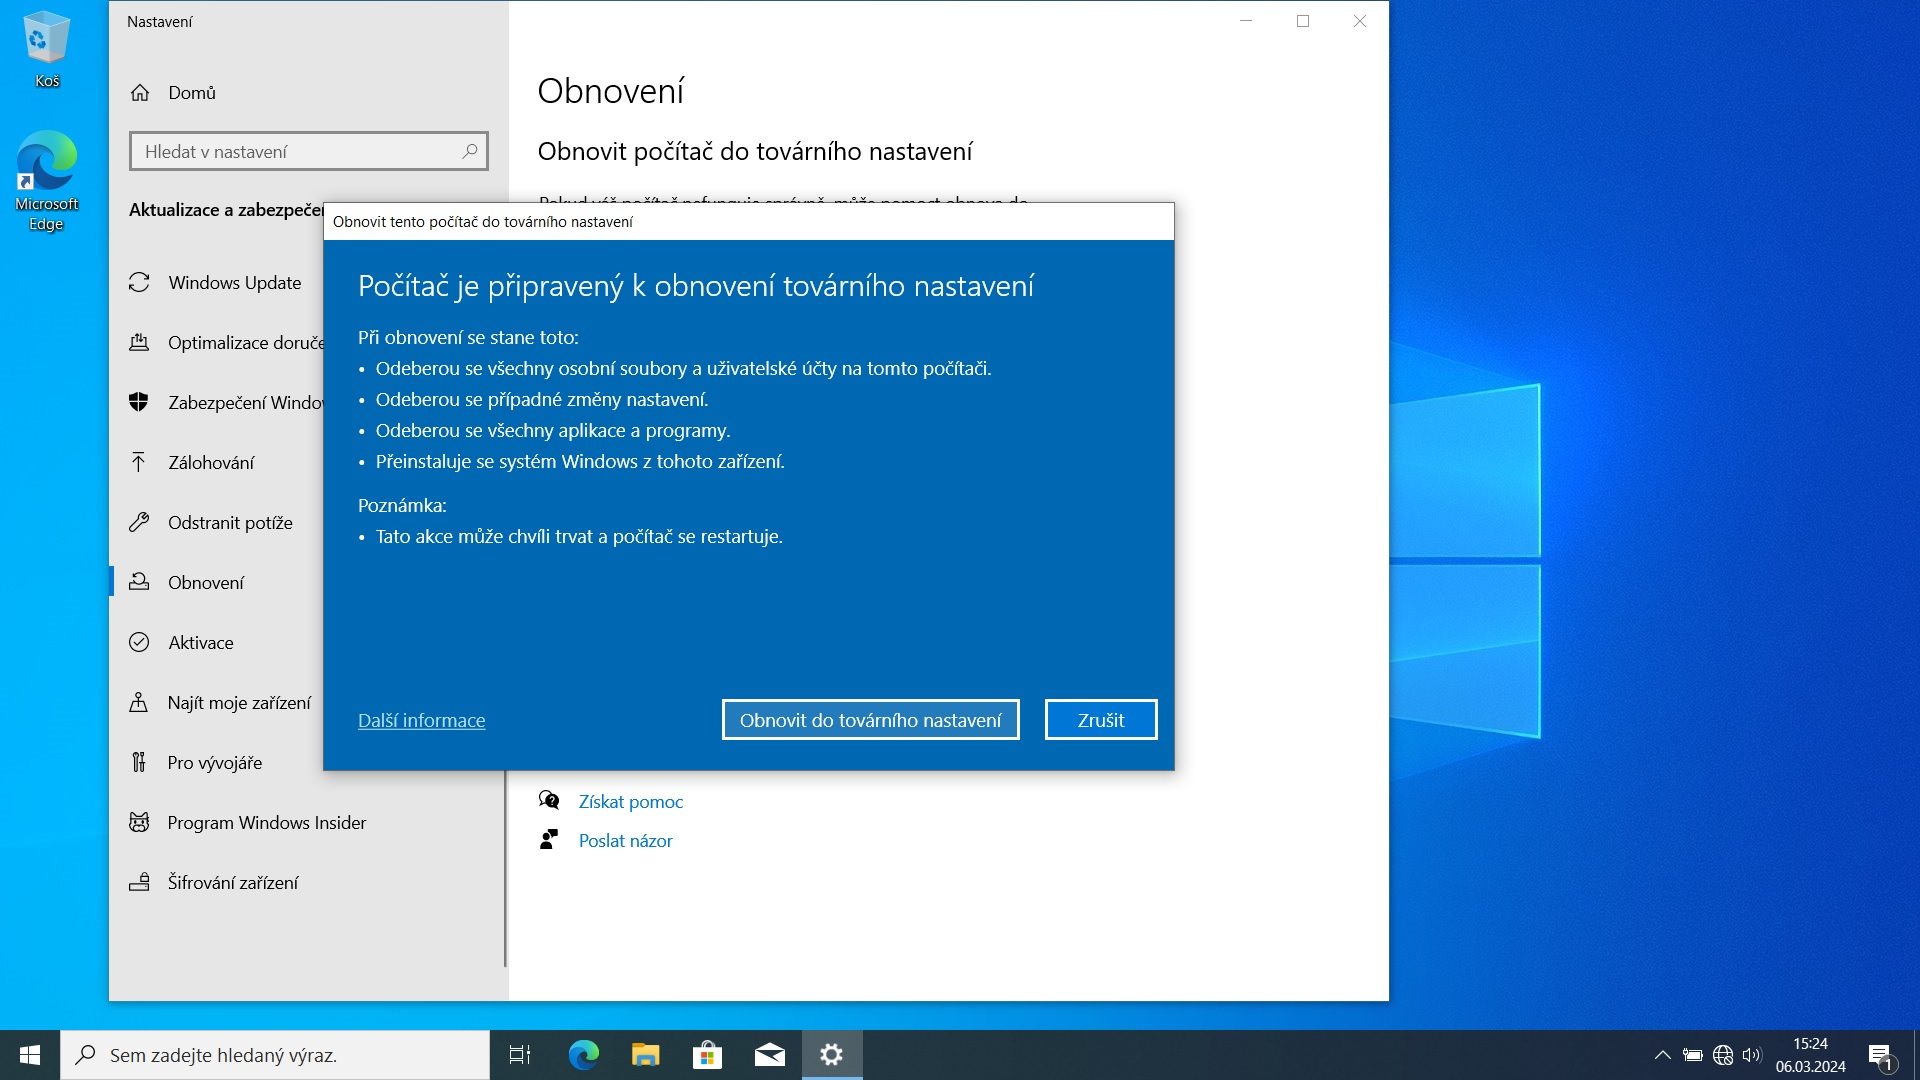Viewport: 1920px width, 1080px height.
Task: Click the taskbar search box
Action: click(275, 1055)
